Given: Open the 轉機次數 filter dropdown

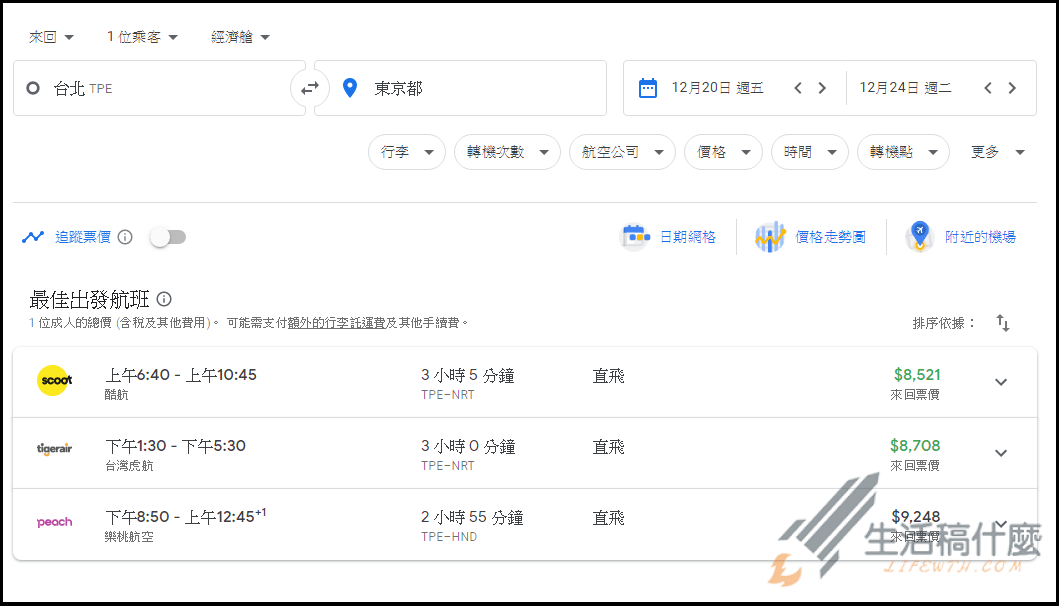Looking at the screenshot, I should [x=507, y=152].
